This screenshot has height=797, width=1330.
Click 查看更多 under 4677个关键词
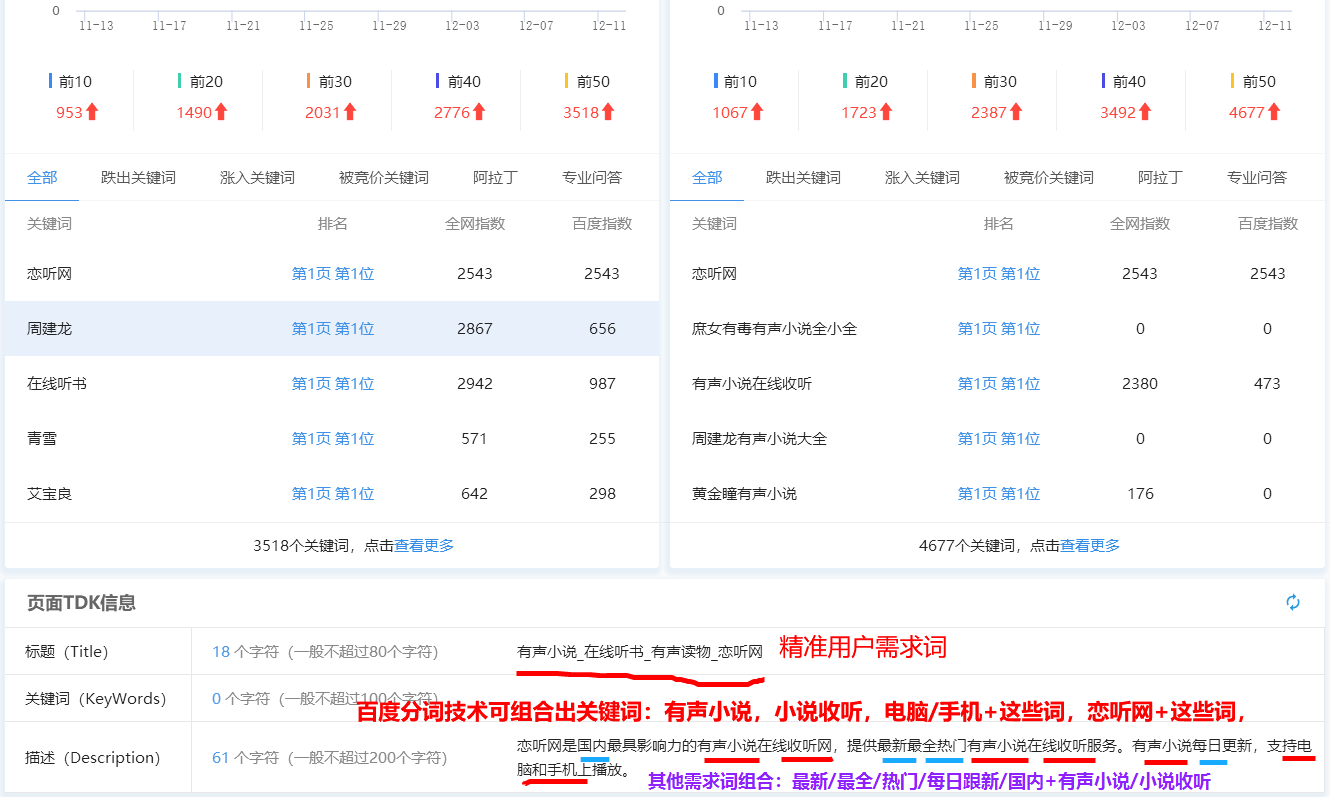(1090, 546)
